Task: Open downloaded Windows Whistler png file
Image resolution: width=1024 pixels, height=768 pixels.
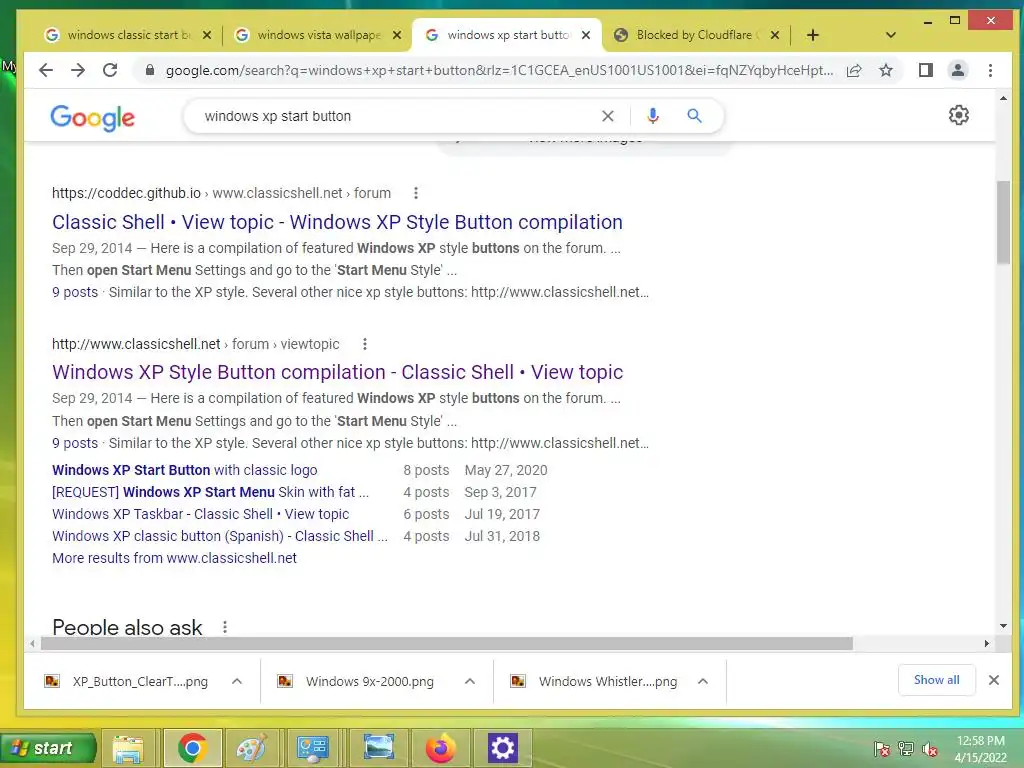Action: coord(594,681)
